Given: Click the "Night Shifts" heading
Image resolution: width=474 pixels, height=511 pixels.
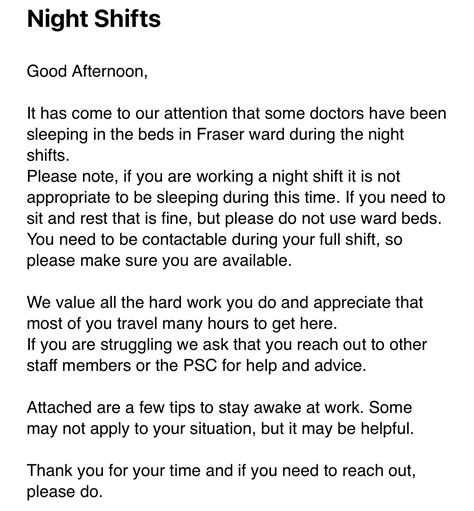Looking at the screenshot, I should pyautogui.click(x=94, y=19).
